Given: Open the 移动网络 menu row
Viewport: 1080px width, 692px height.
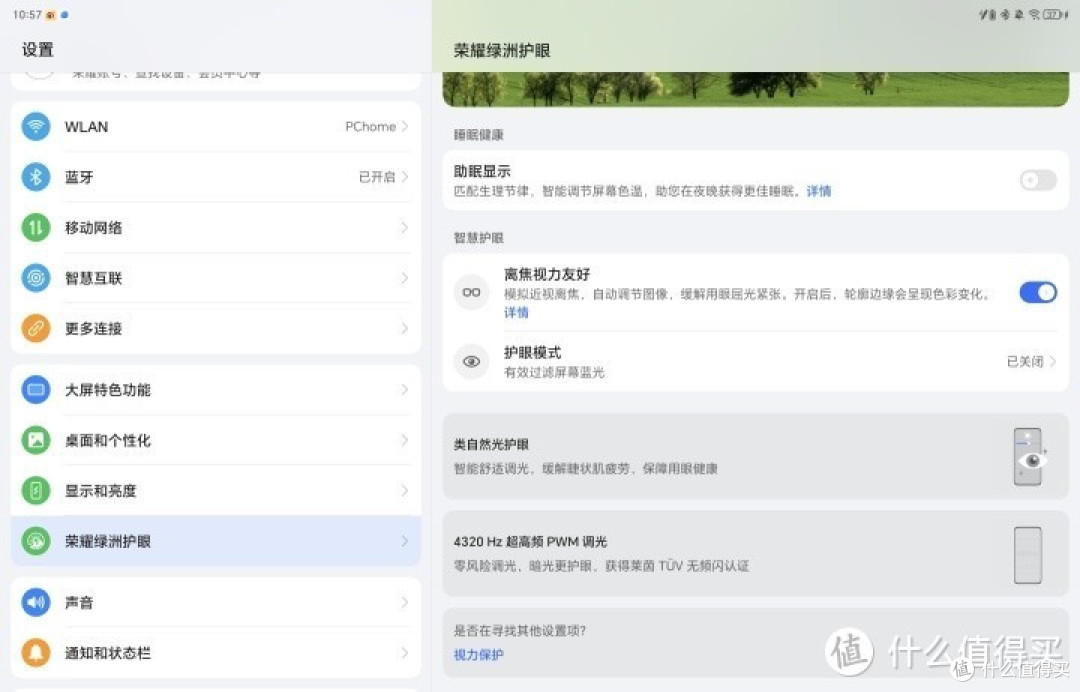Looking at the screenshot, I should click(216, 227).
